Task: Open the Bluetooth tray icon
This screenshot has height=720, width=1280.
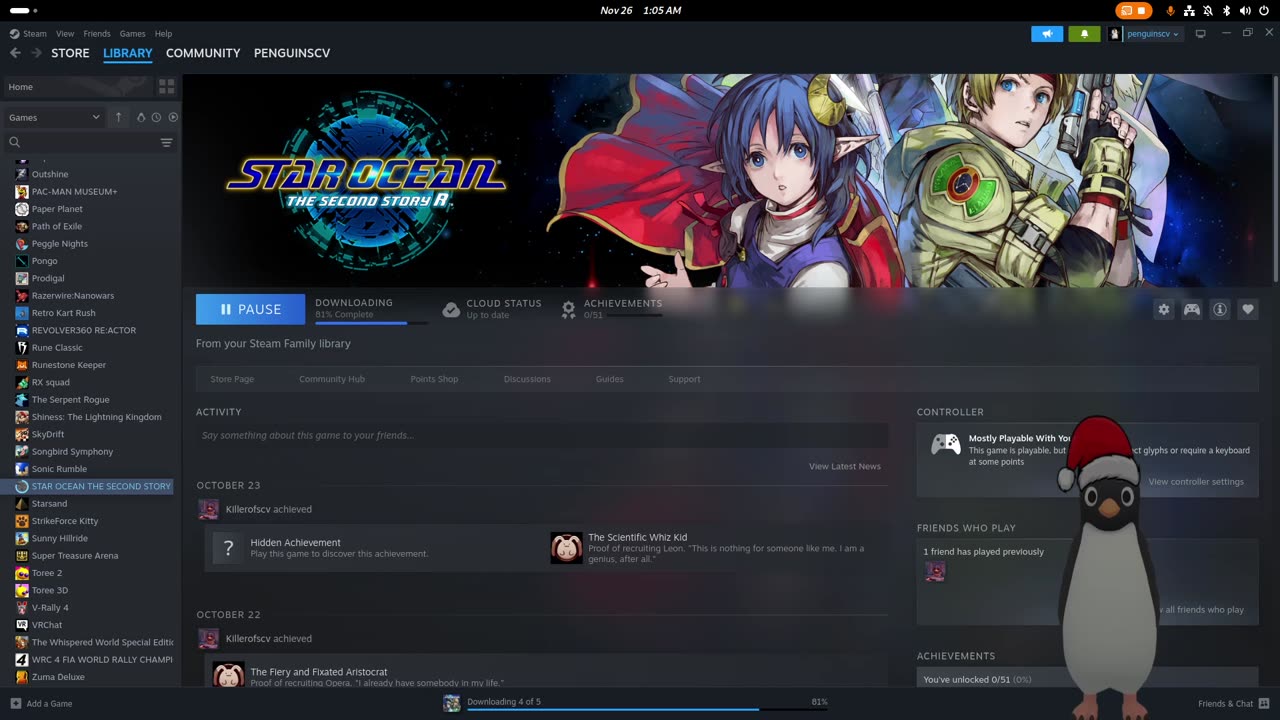Action: pyautogui.click(x=1226, y=10)
